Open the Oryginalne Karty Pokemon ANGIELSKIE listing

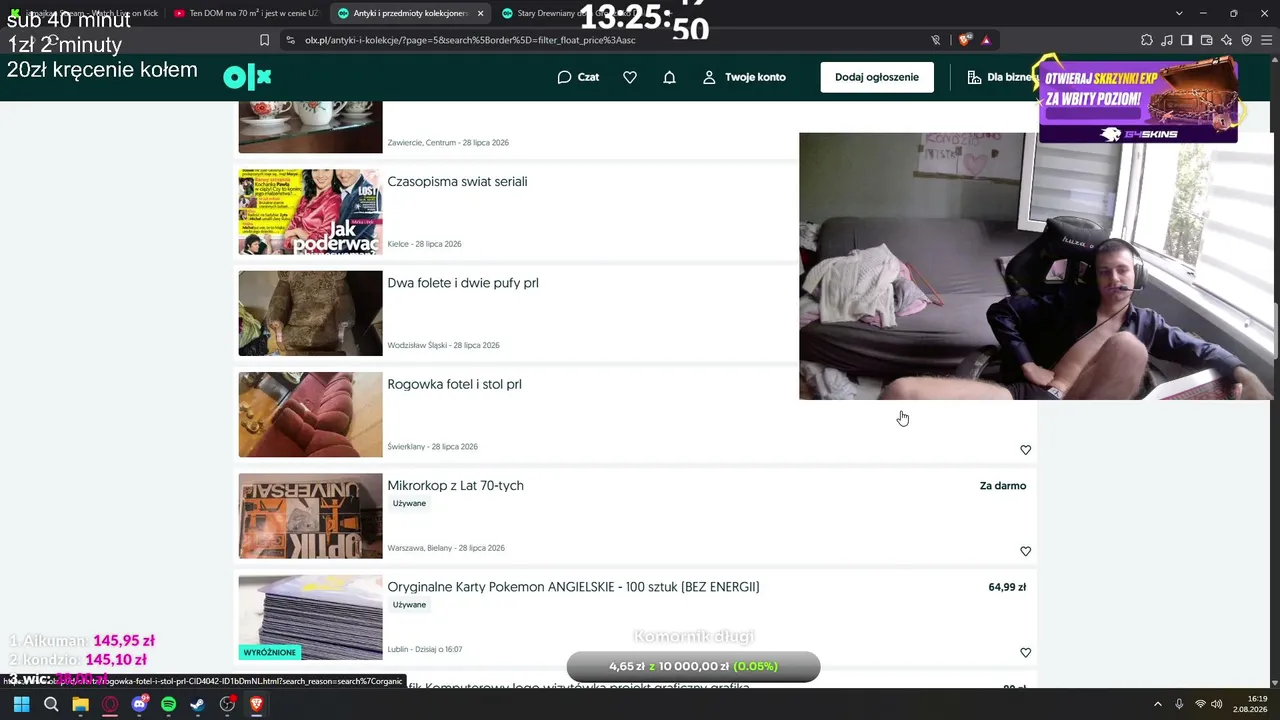point(573,587)
